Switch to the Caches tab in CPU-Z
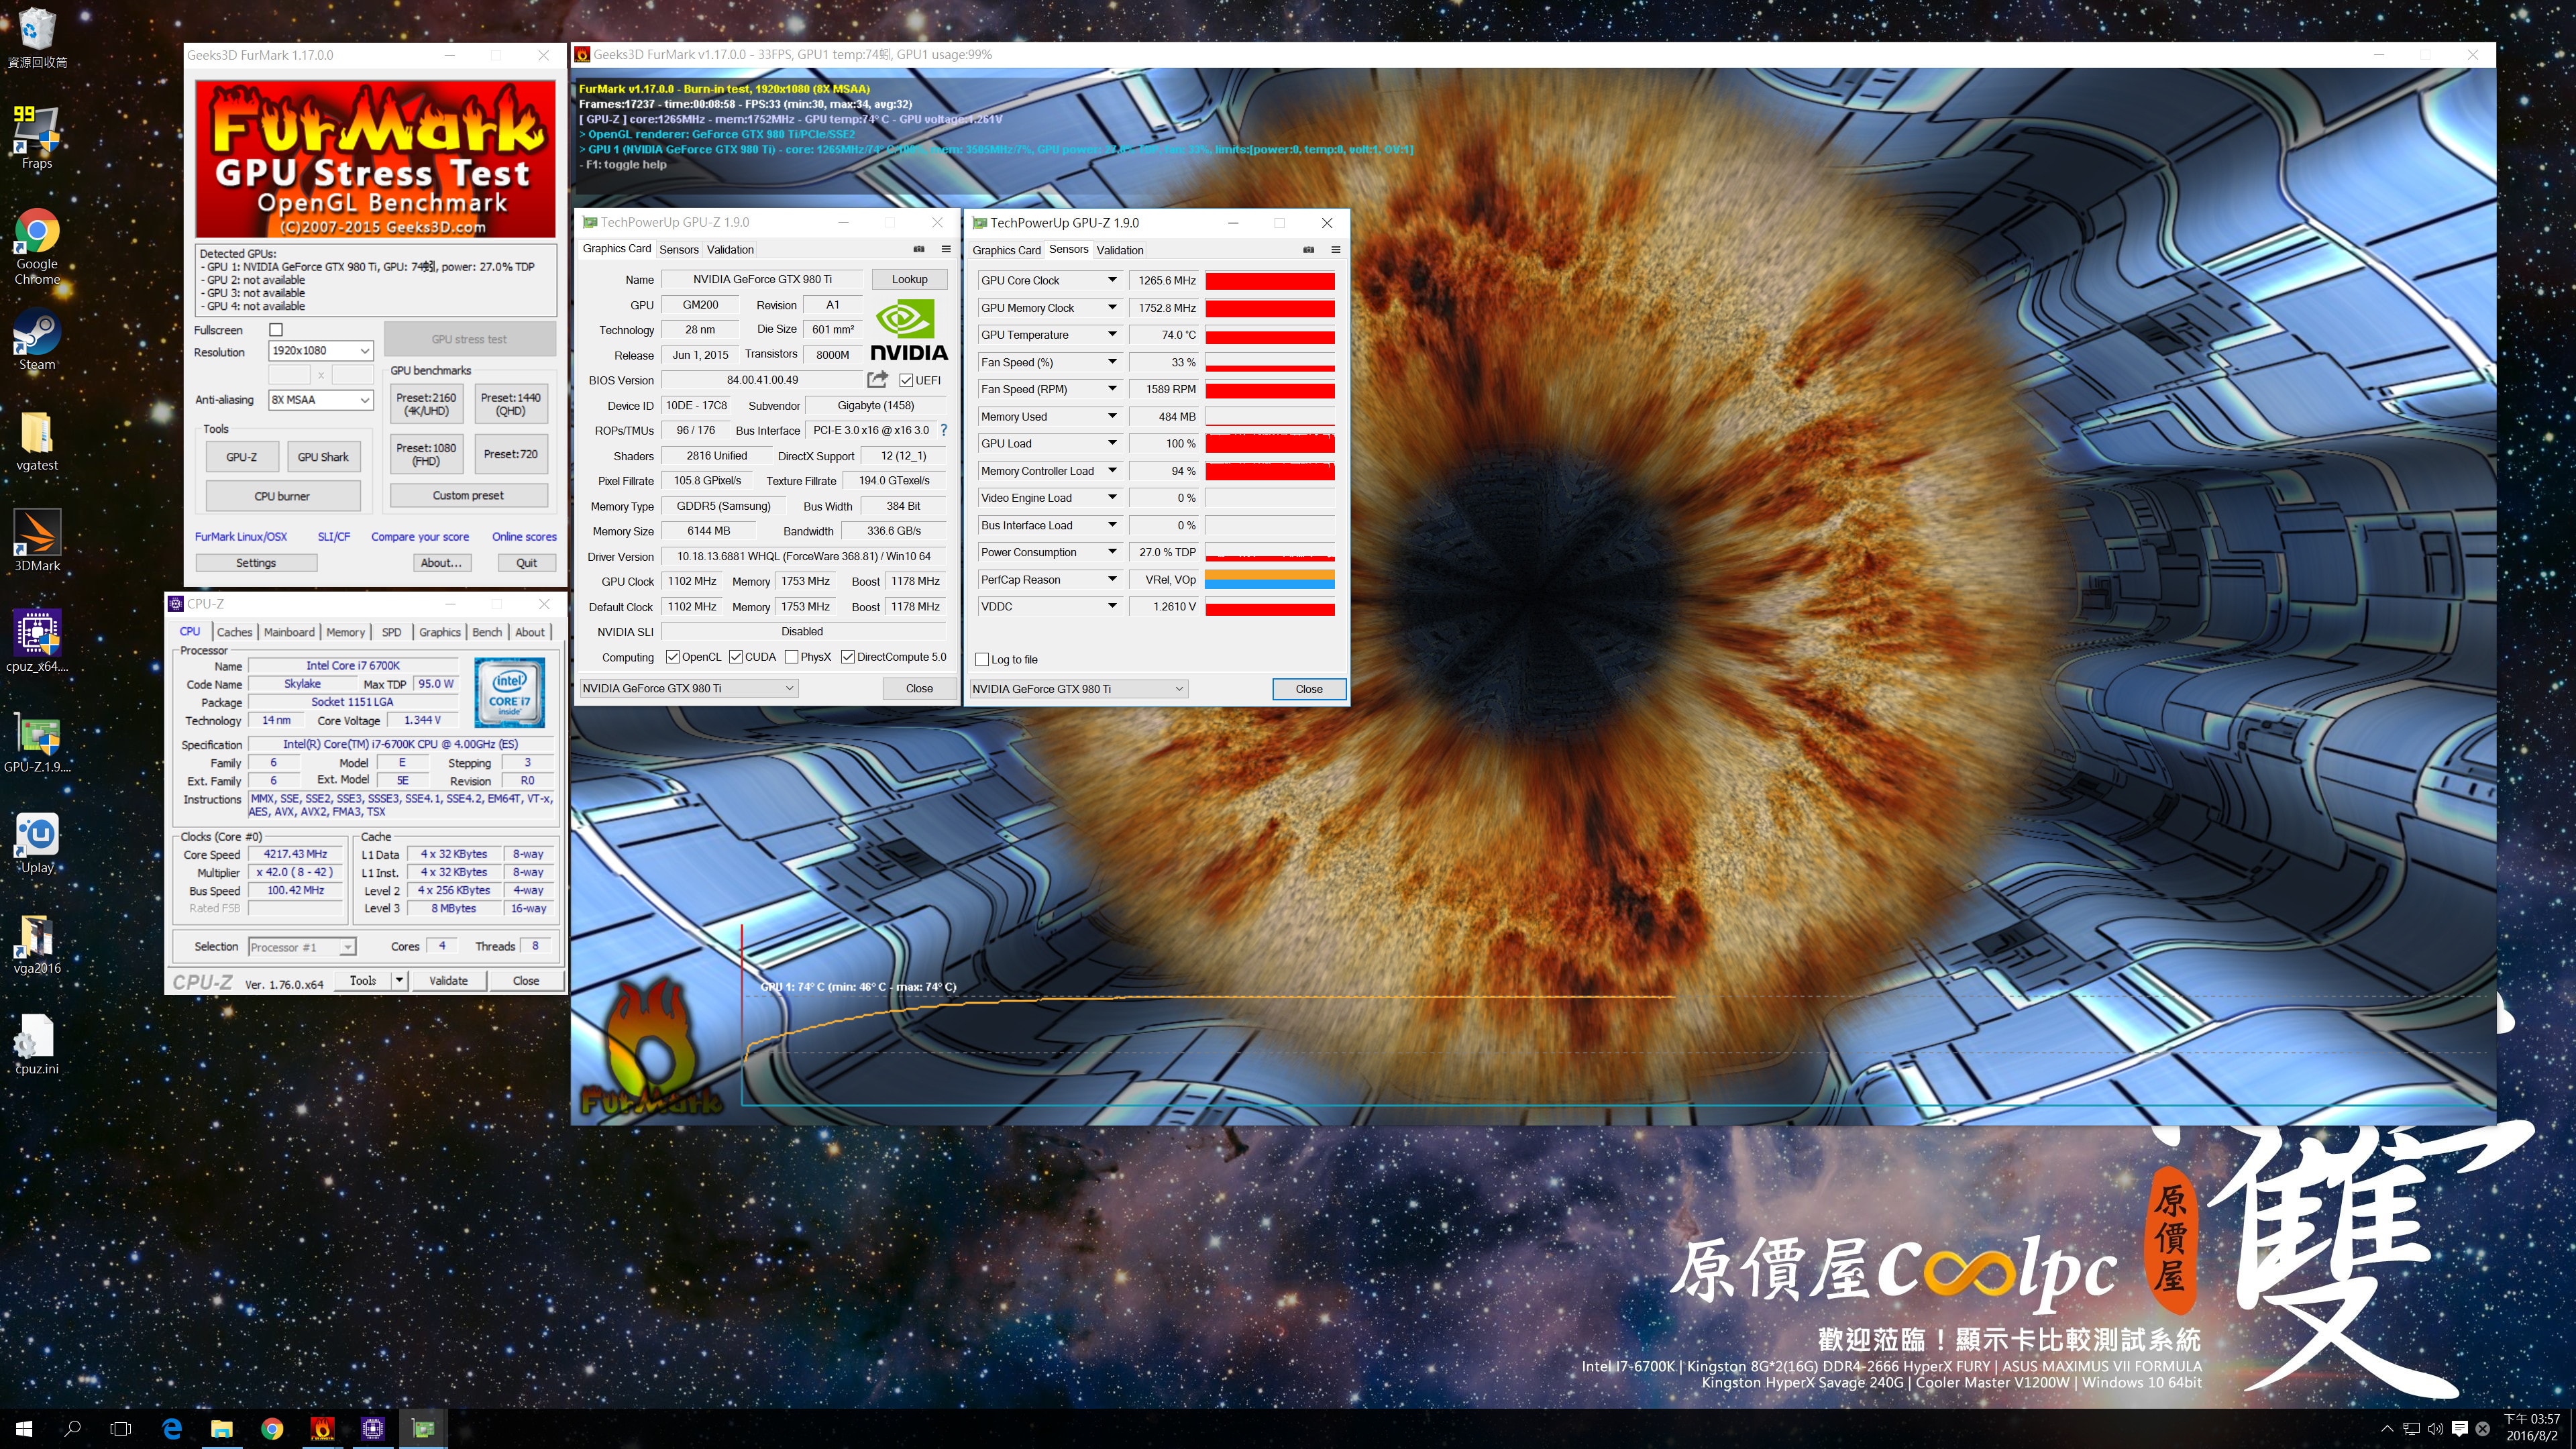 tap(234, 632)
